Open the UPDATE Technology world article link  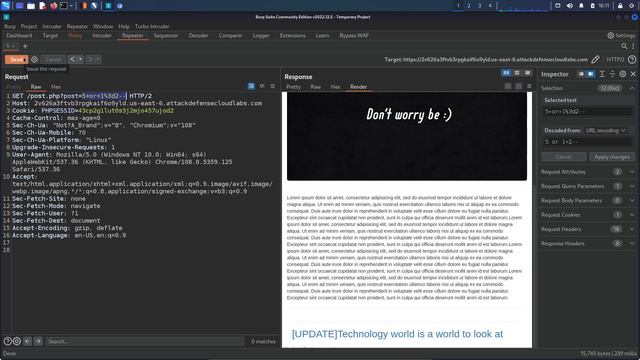pyautogui.click(x=397, y=334)
